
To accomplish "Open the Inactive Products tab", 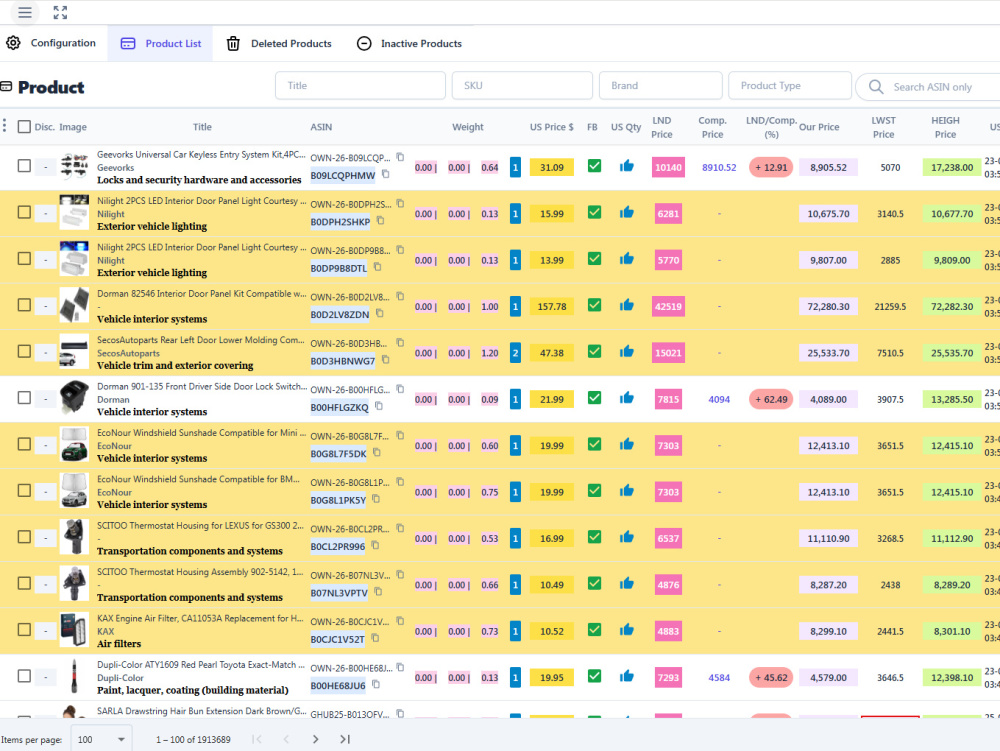I will tap(409, 43).
